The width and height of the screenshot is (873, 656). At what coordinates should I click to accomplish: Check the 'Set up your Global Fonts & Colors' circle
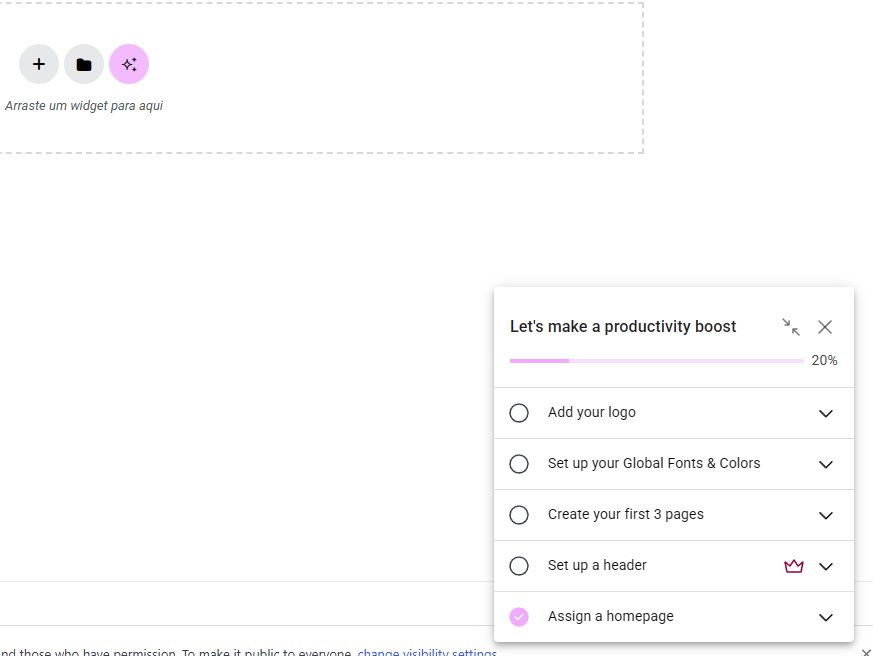[519, 464]
